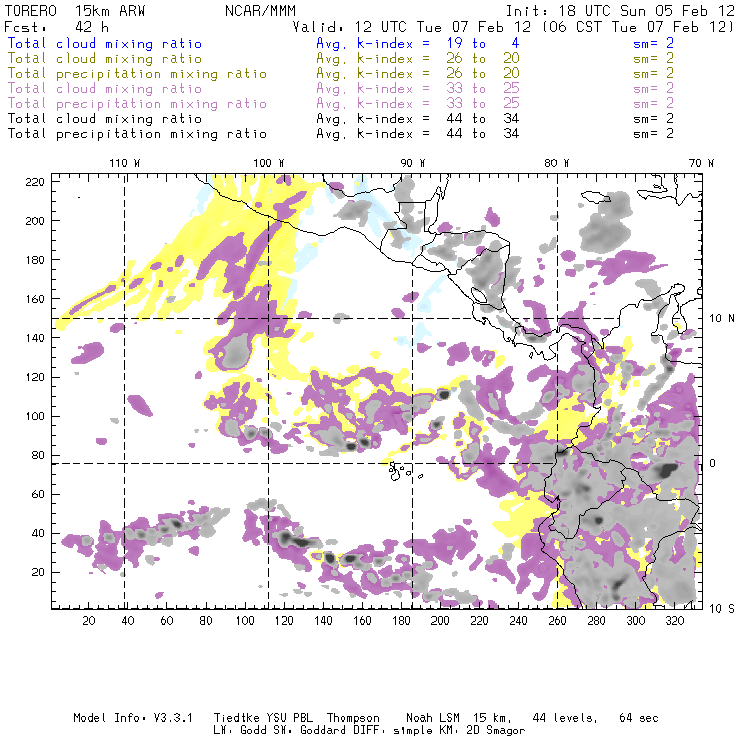Click "k-index = 26 to 20" on olive cloud row
Image resolution: width=740 pixels, height=740 pixels.
click(438, 59)
